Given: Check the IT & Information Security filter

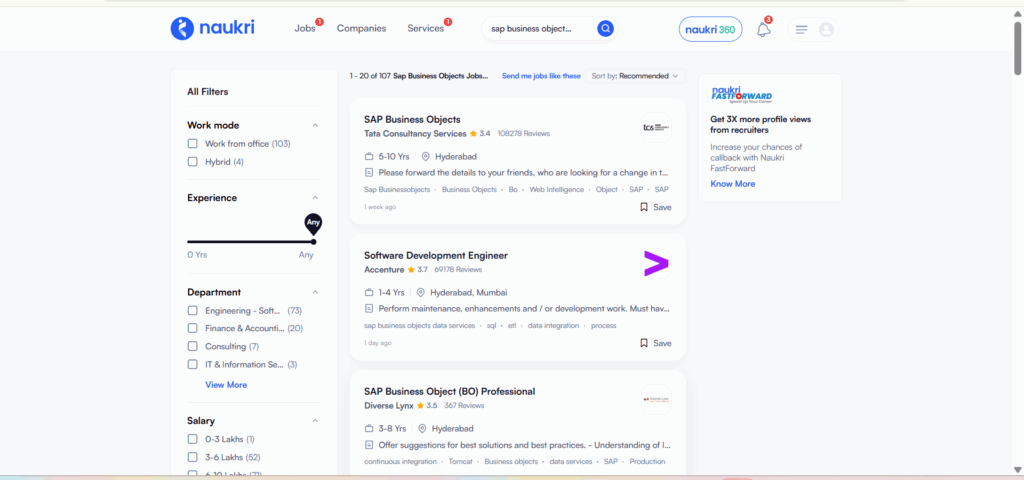Looking at the screenshot, I should click(x=193, y=364).
